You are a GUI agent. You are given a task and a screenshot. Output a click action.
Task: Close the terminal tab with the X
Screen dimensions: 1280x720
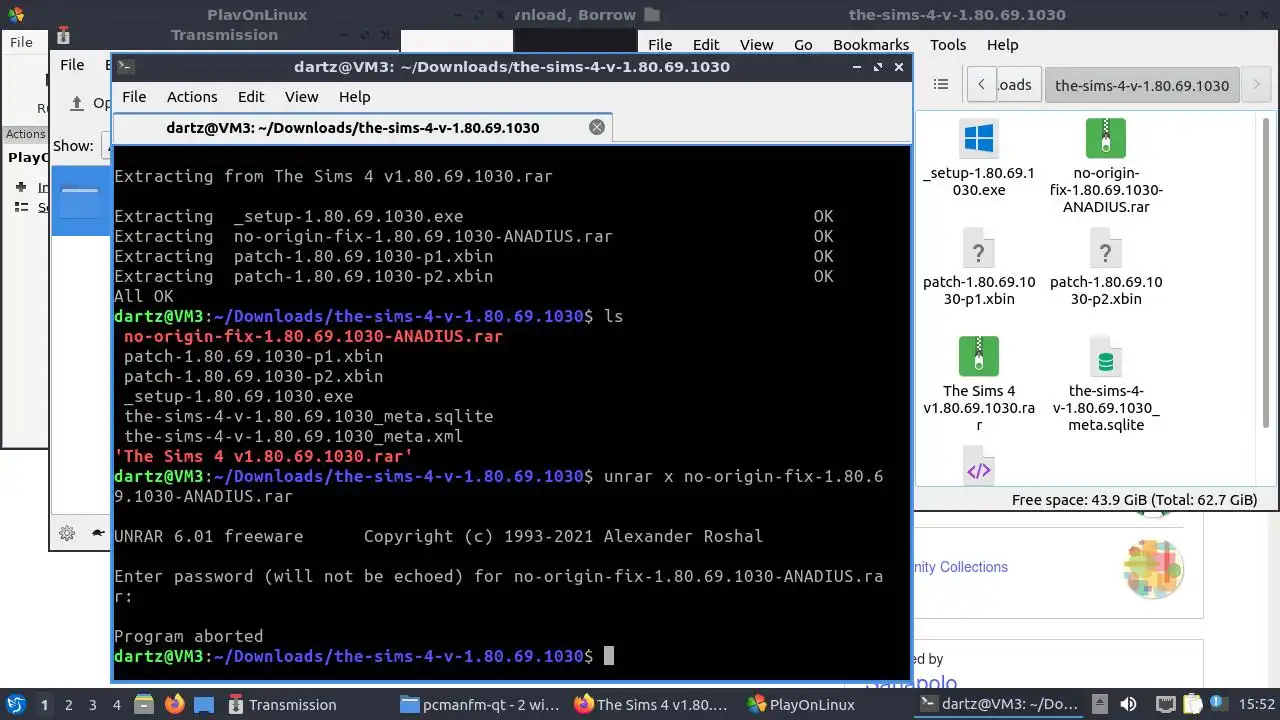pyautogui.click(x=597, y=127)
